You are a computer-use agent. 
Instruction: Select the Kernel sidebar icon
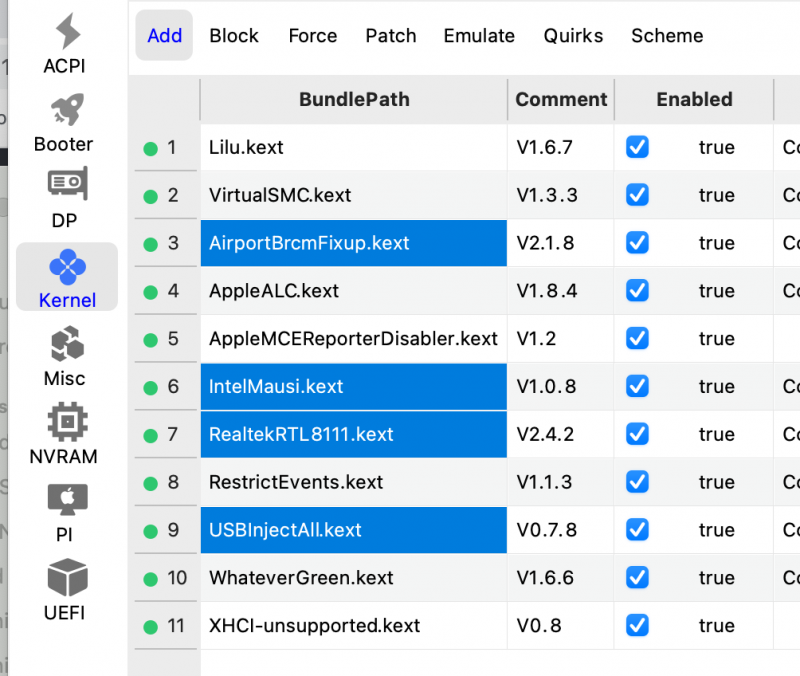(x=67, y=266)
